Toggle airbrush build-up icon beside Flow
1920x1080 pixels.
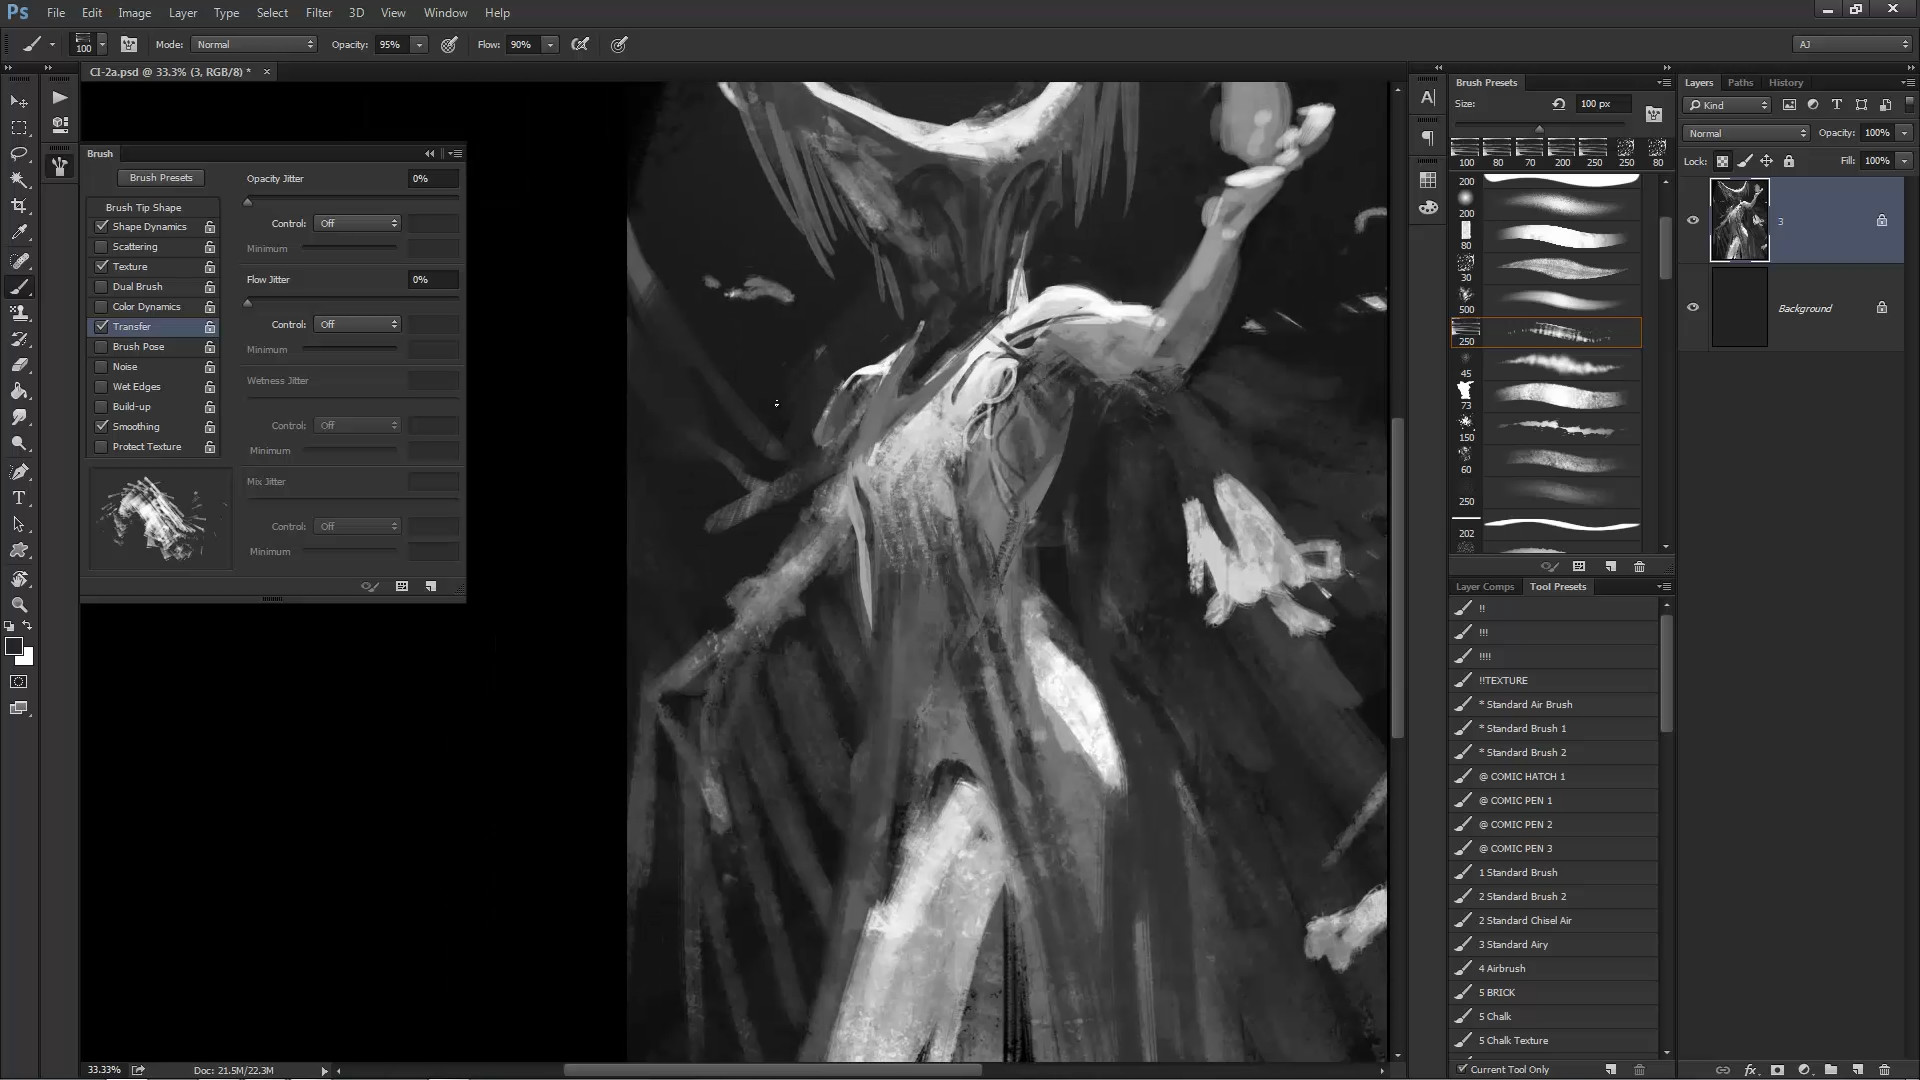click(580, 45)
